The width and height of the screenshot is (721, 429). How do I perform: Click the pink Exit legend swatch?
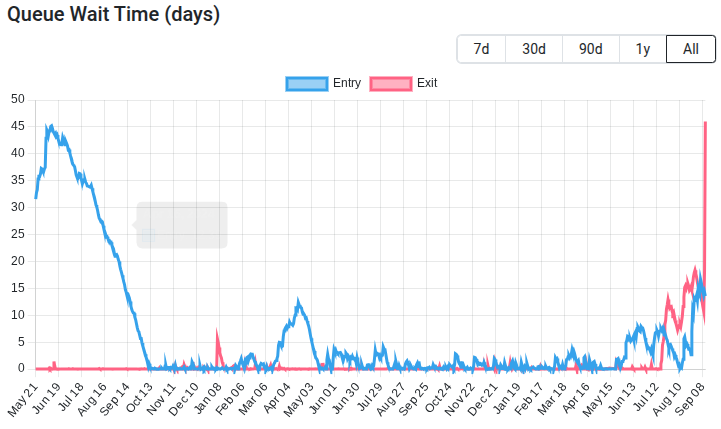pyautogui.click(x=391, y=83)
